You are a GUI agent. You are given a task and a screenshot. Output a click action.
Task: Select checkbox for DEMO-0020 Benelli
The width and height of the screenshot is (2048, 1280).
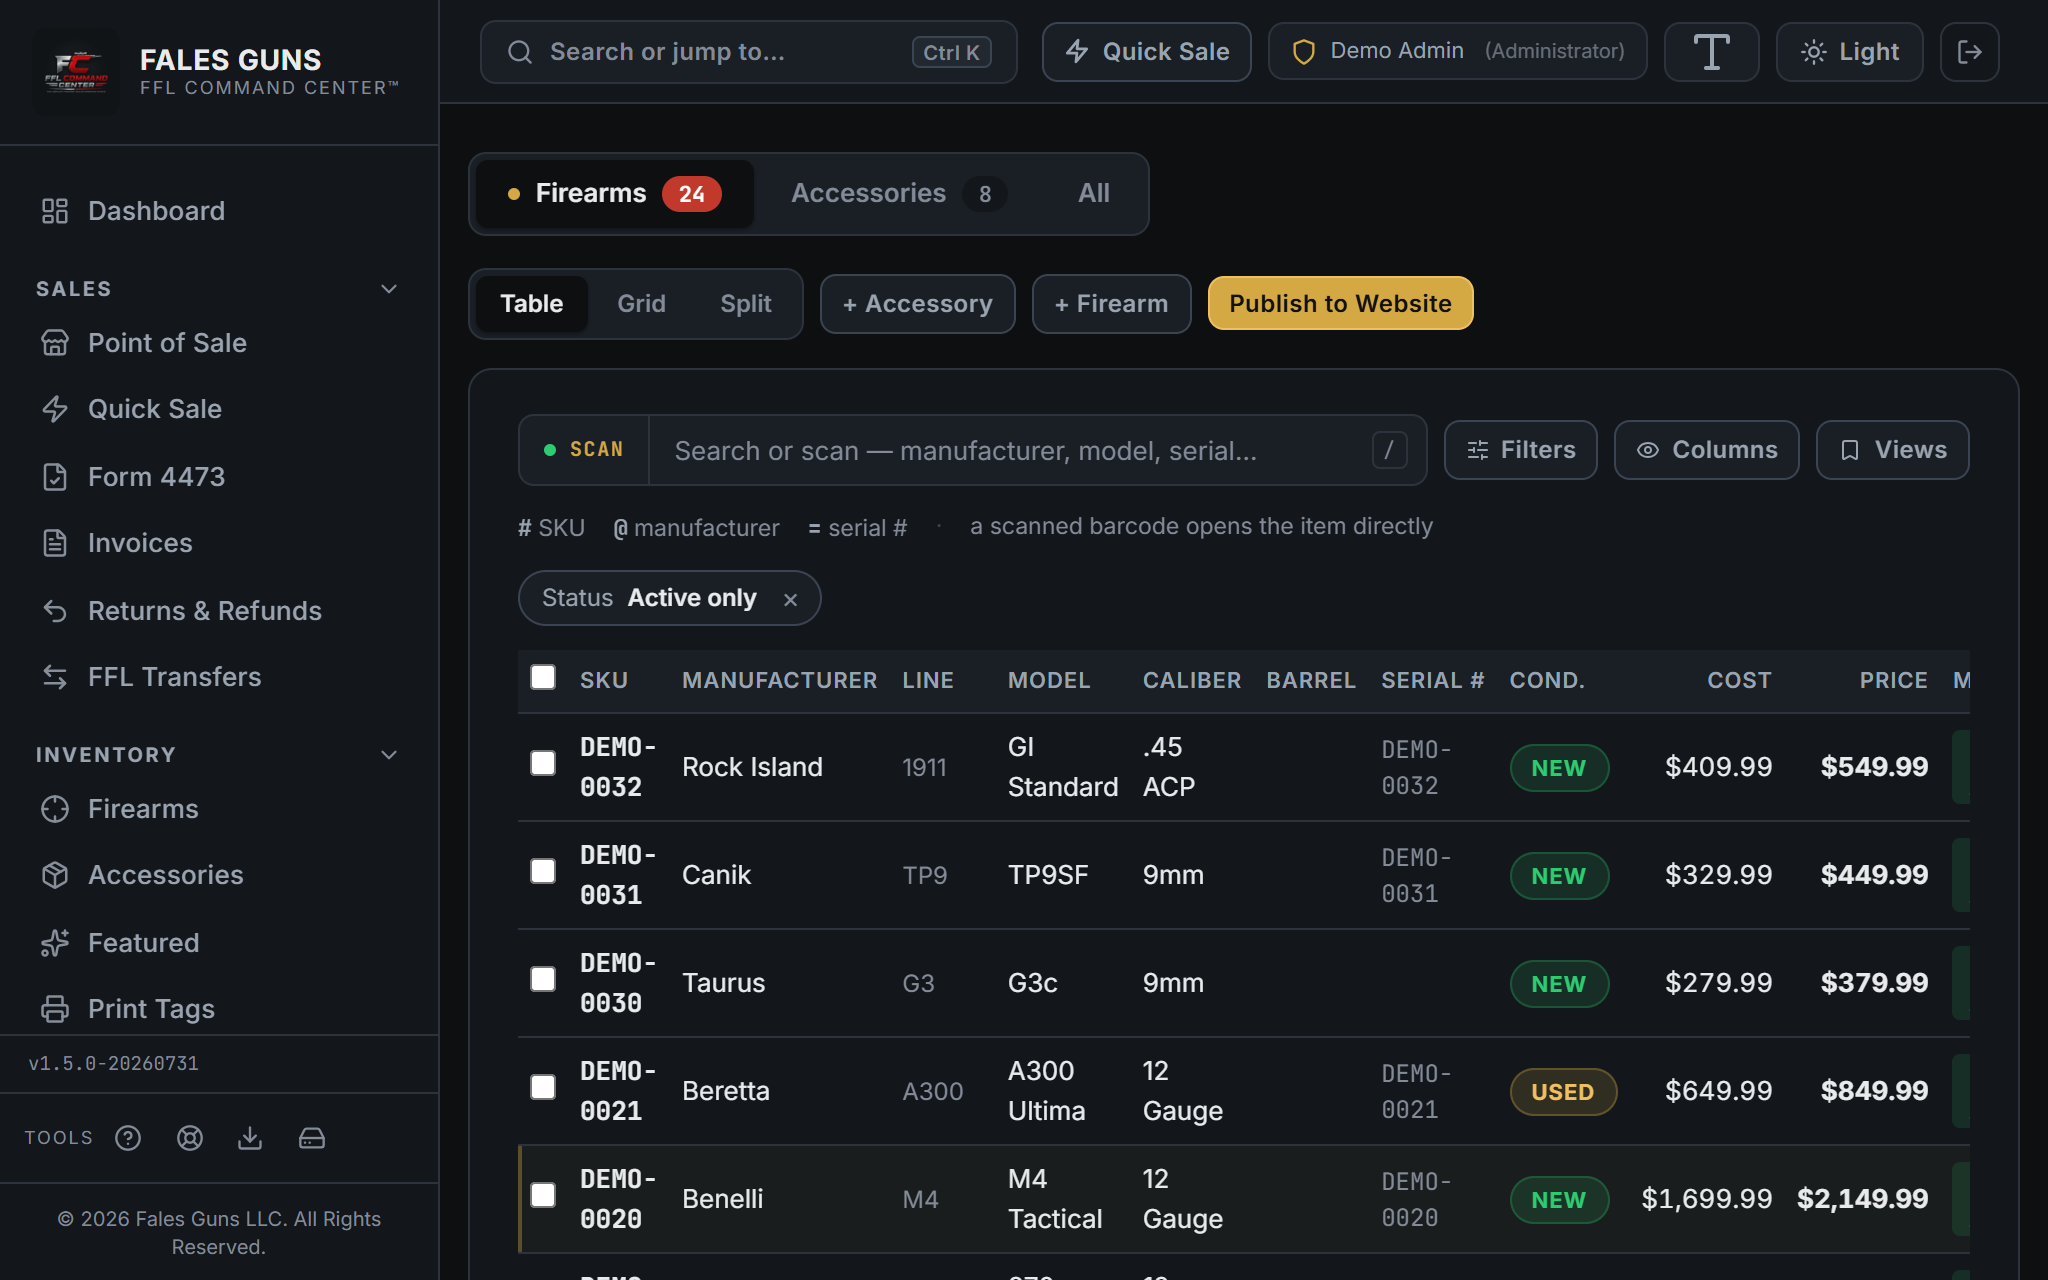click(x=543, y=1195)
